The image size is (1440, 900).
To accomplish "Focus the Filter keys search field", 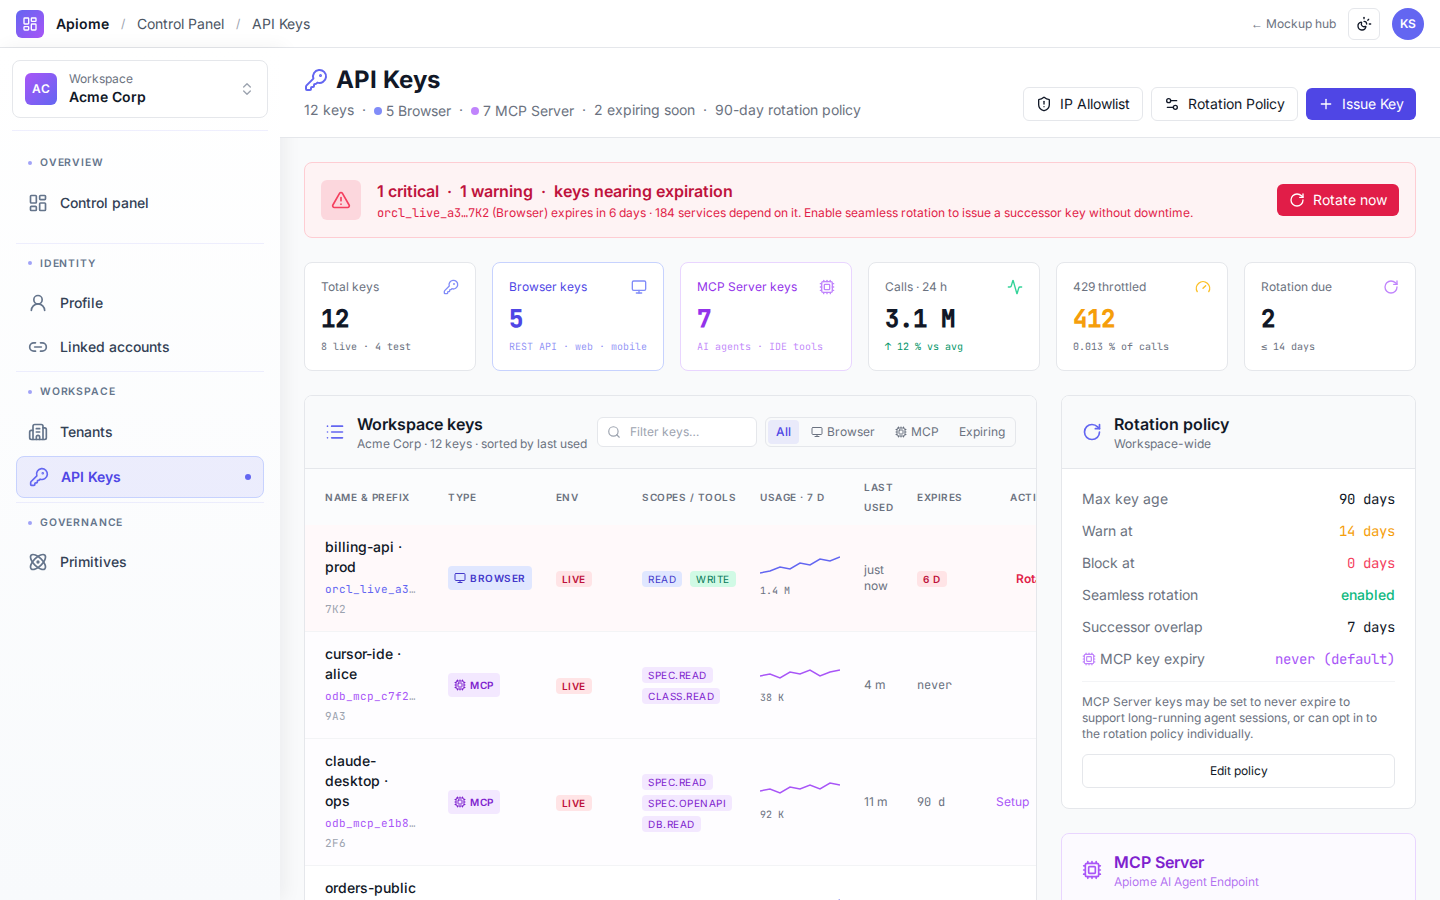I will pos(677,432).
